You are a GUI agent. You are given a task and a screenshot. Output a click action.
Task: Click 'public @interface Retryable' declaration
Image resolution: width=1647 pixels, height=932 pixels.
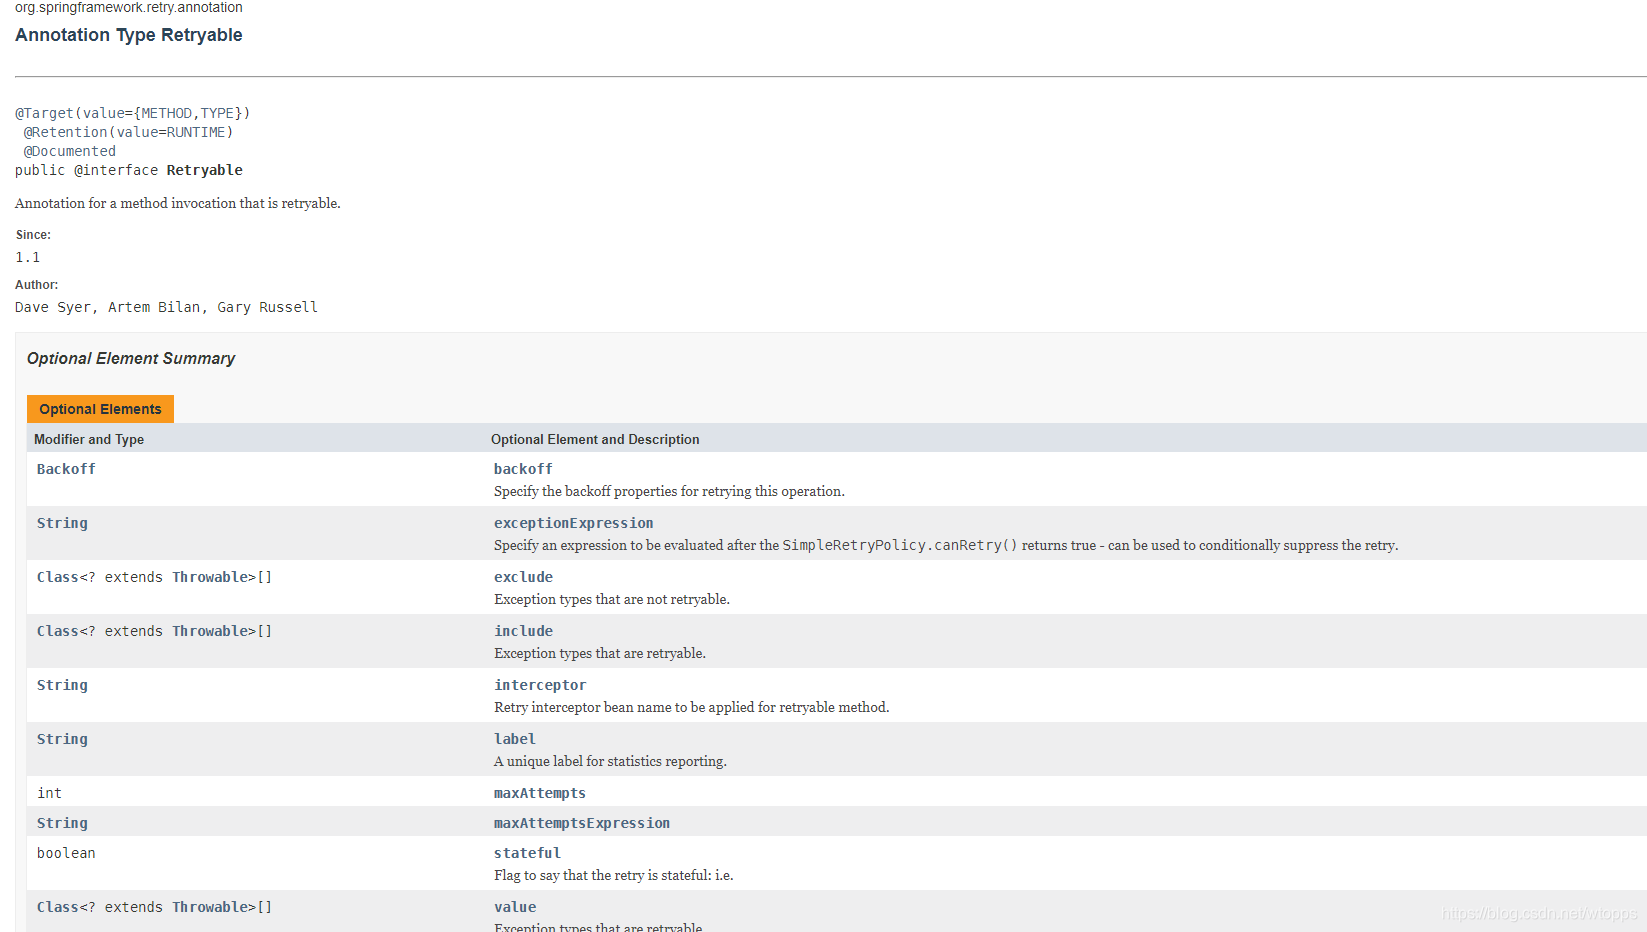(x=129, y=170)
